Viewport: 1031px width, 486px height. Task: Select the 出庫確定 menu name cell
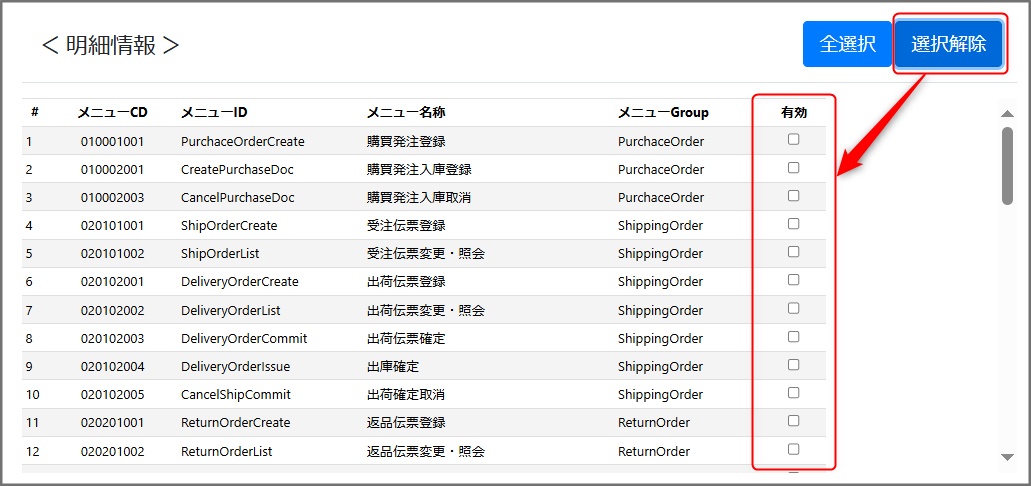click(393, 367)
